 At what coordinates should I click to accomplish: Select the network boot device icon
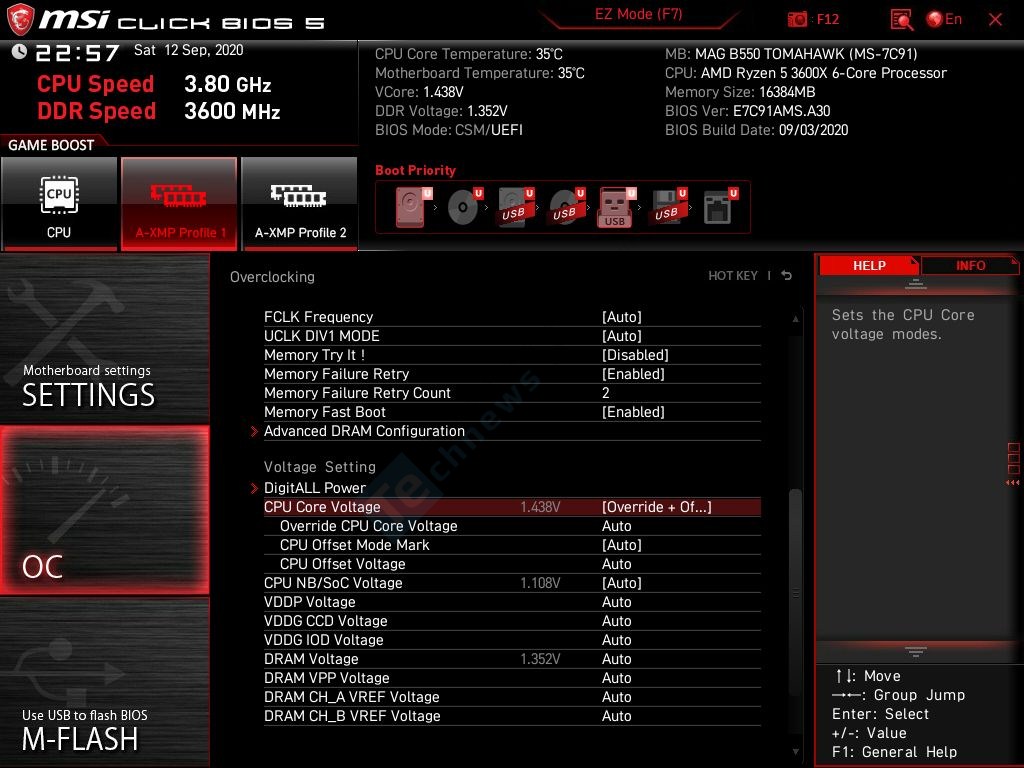[720, 207]
